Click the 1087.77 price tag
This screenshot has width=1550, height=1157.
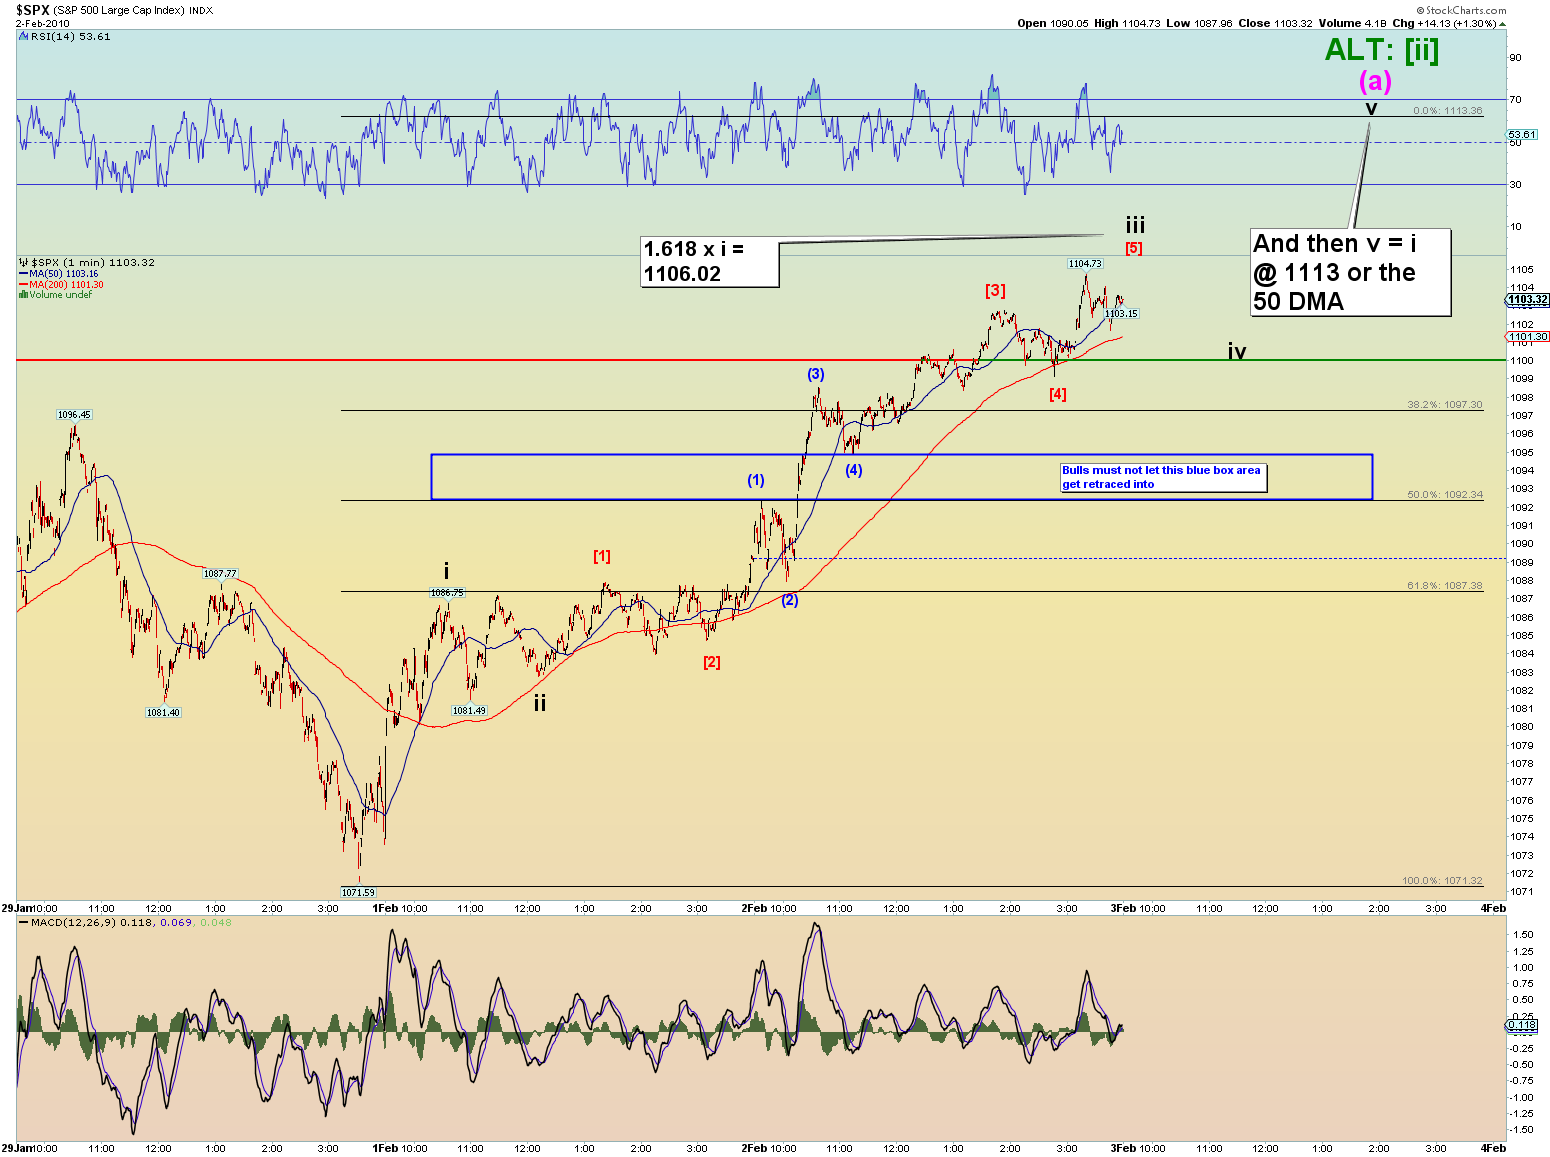coord(220,574)
